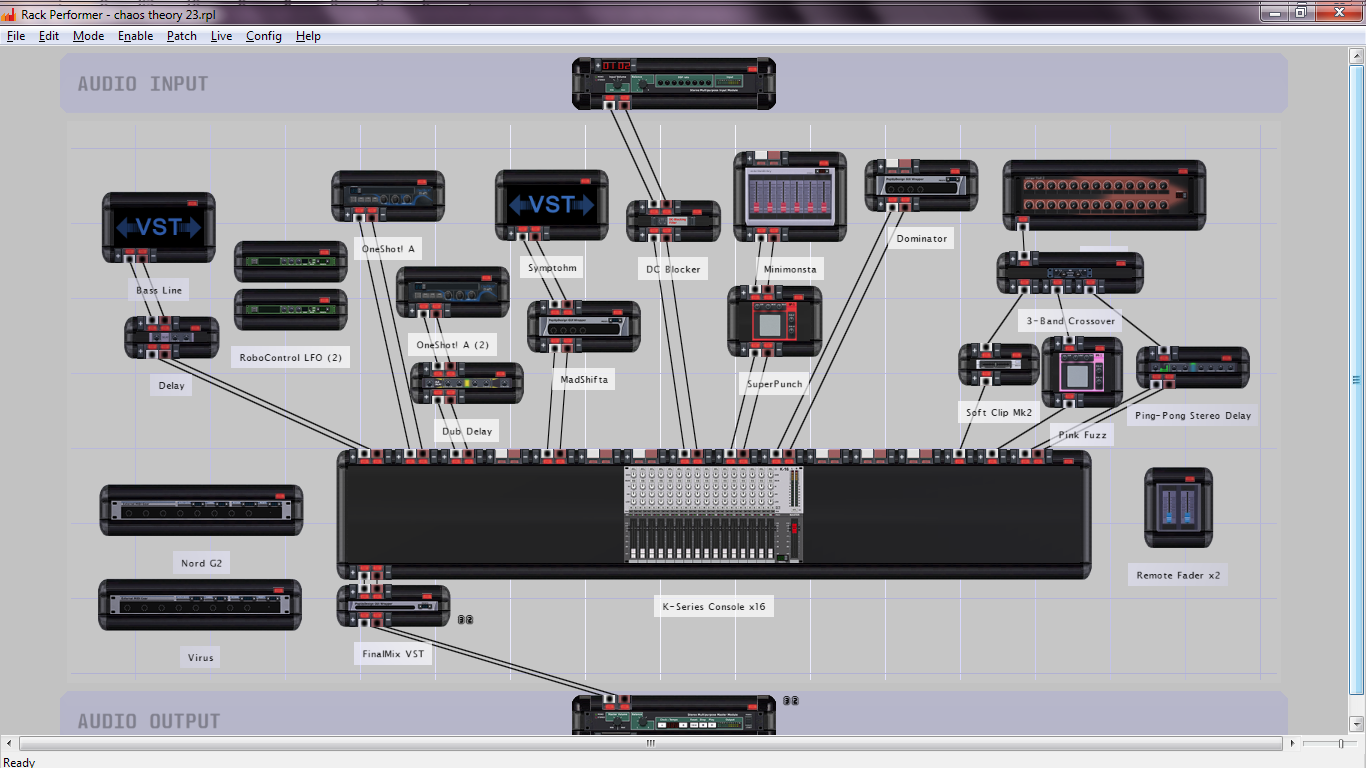Click the horizontal scrollbar thumb
This screenshot has width=1366, height=768.
click(650, 743)
